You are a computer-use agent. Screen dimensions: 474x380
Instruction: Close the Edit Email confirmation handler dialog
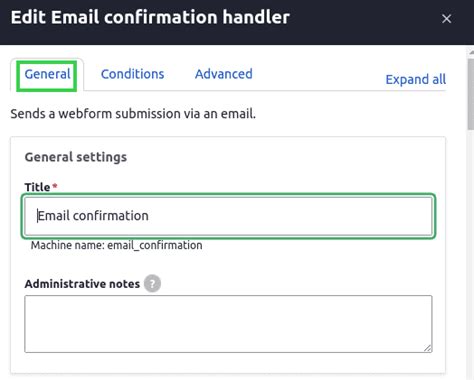(446, 19)
